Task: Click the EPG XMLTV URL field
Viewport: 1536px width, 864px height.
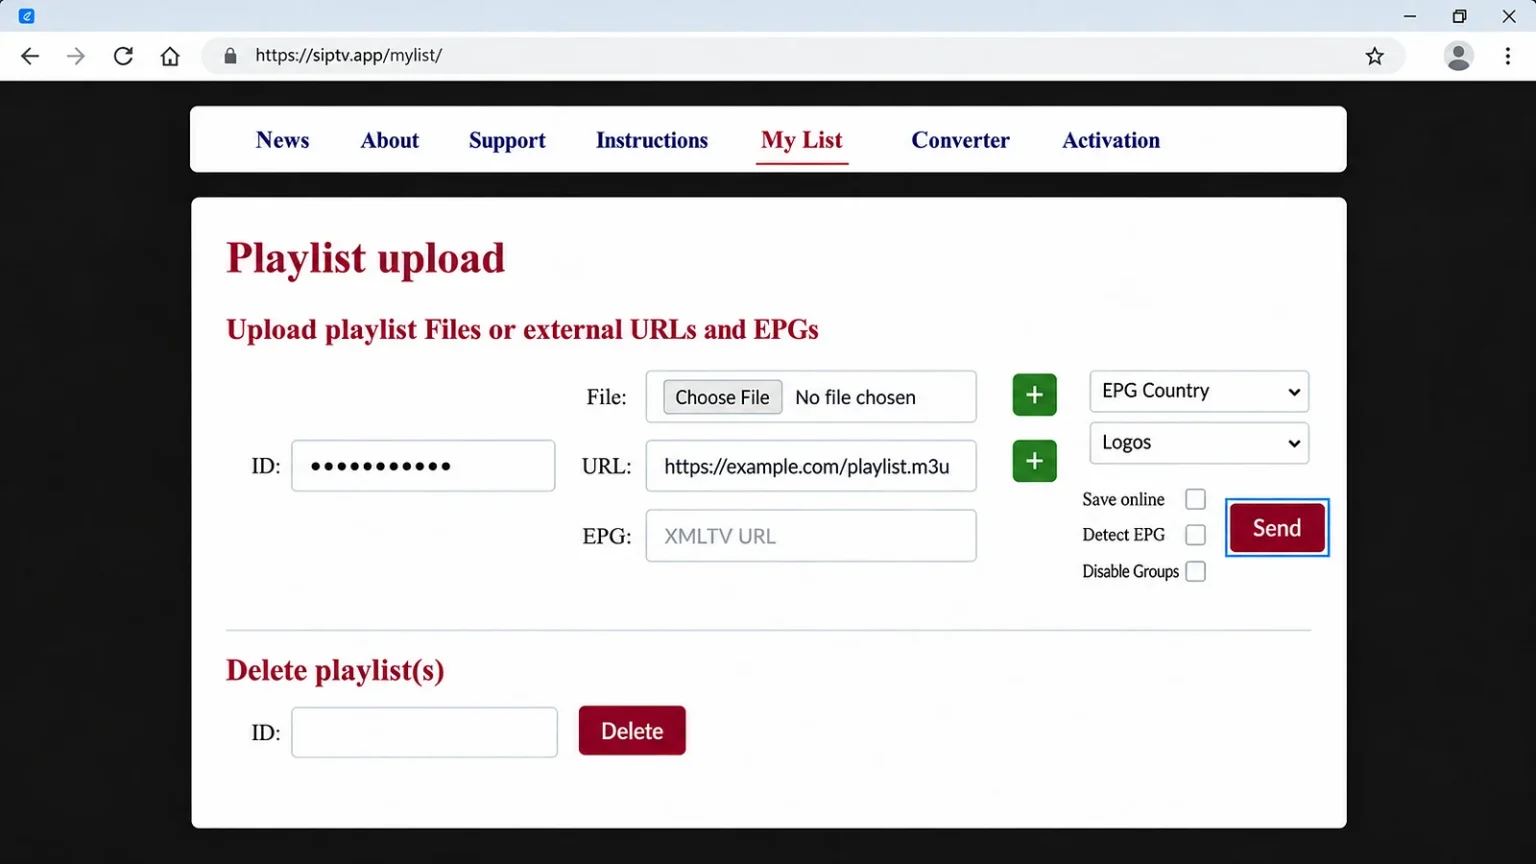Action: coord(811,536)
